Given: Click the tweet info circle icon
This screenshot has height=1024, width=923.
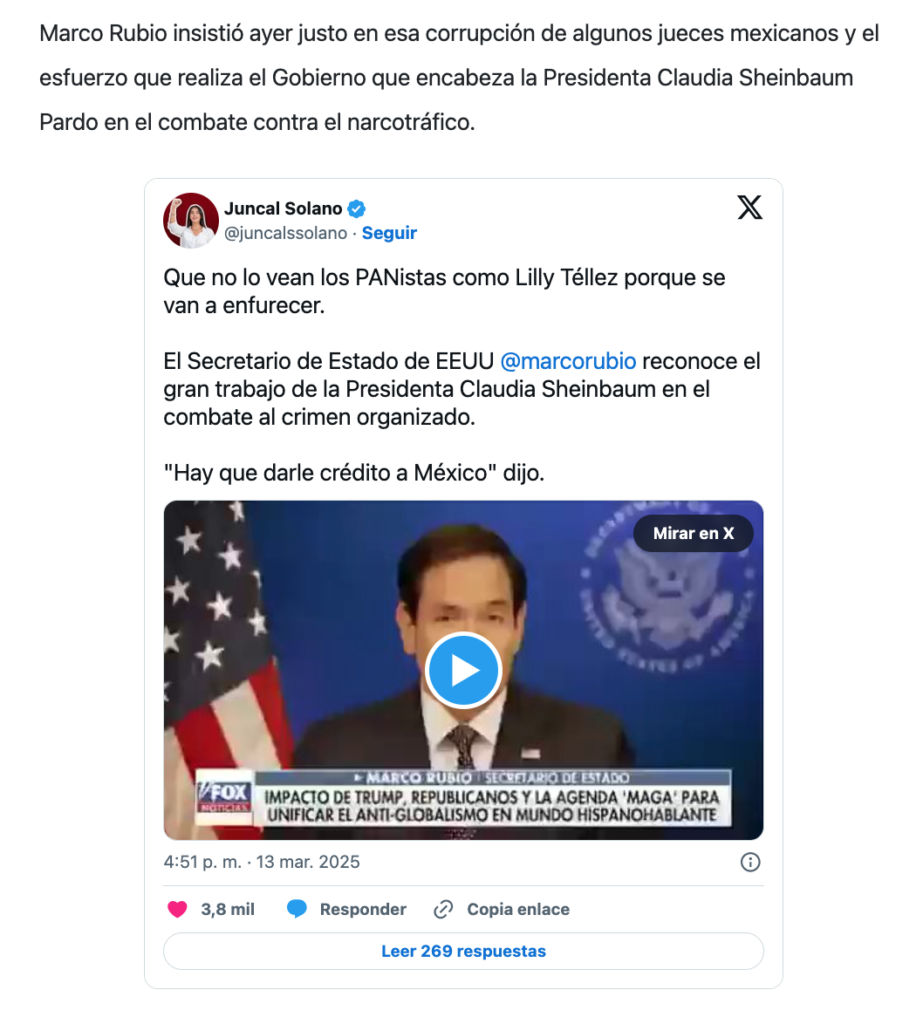Looking at the screenshot, I should click(x=750, y=862).
